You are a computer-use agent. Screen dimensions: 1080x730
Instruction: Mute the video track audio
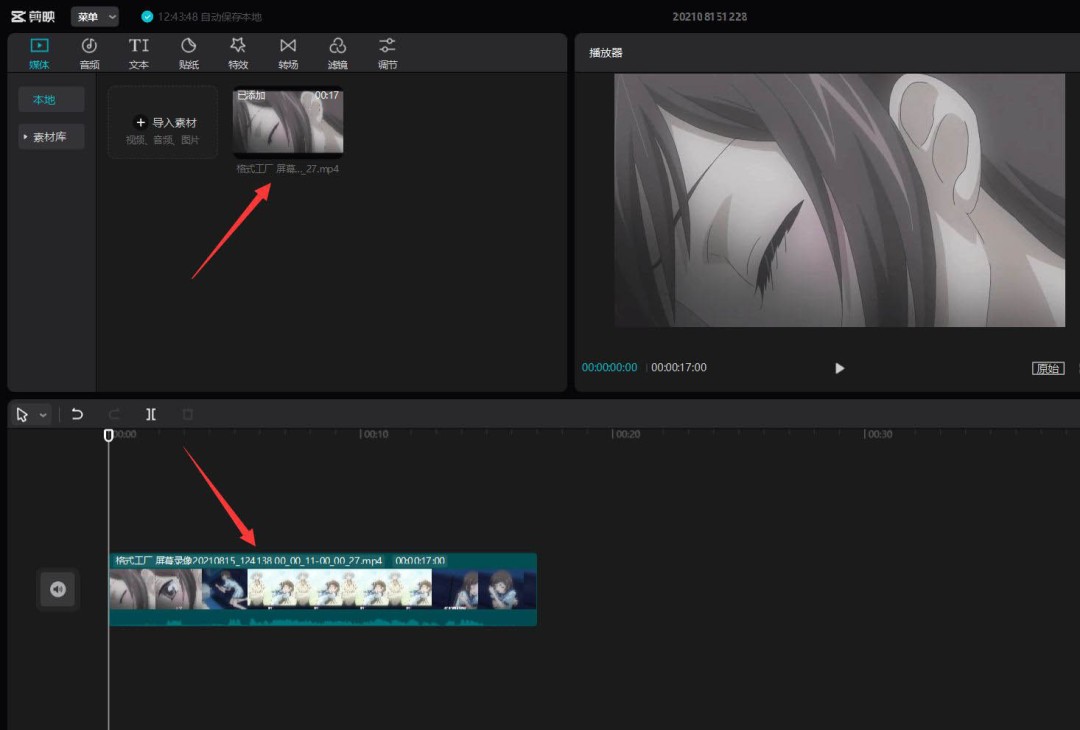57,589
